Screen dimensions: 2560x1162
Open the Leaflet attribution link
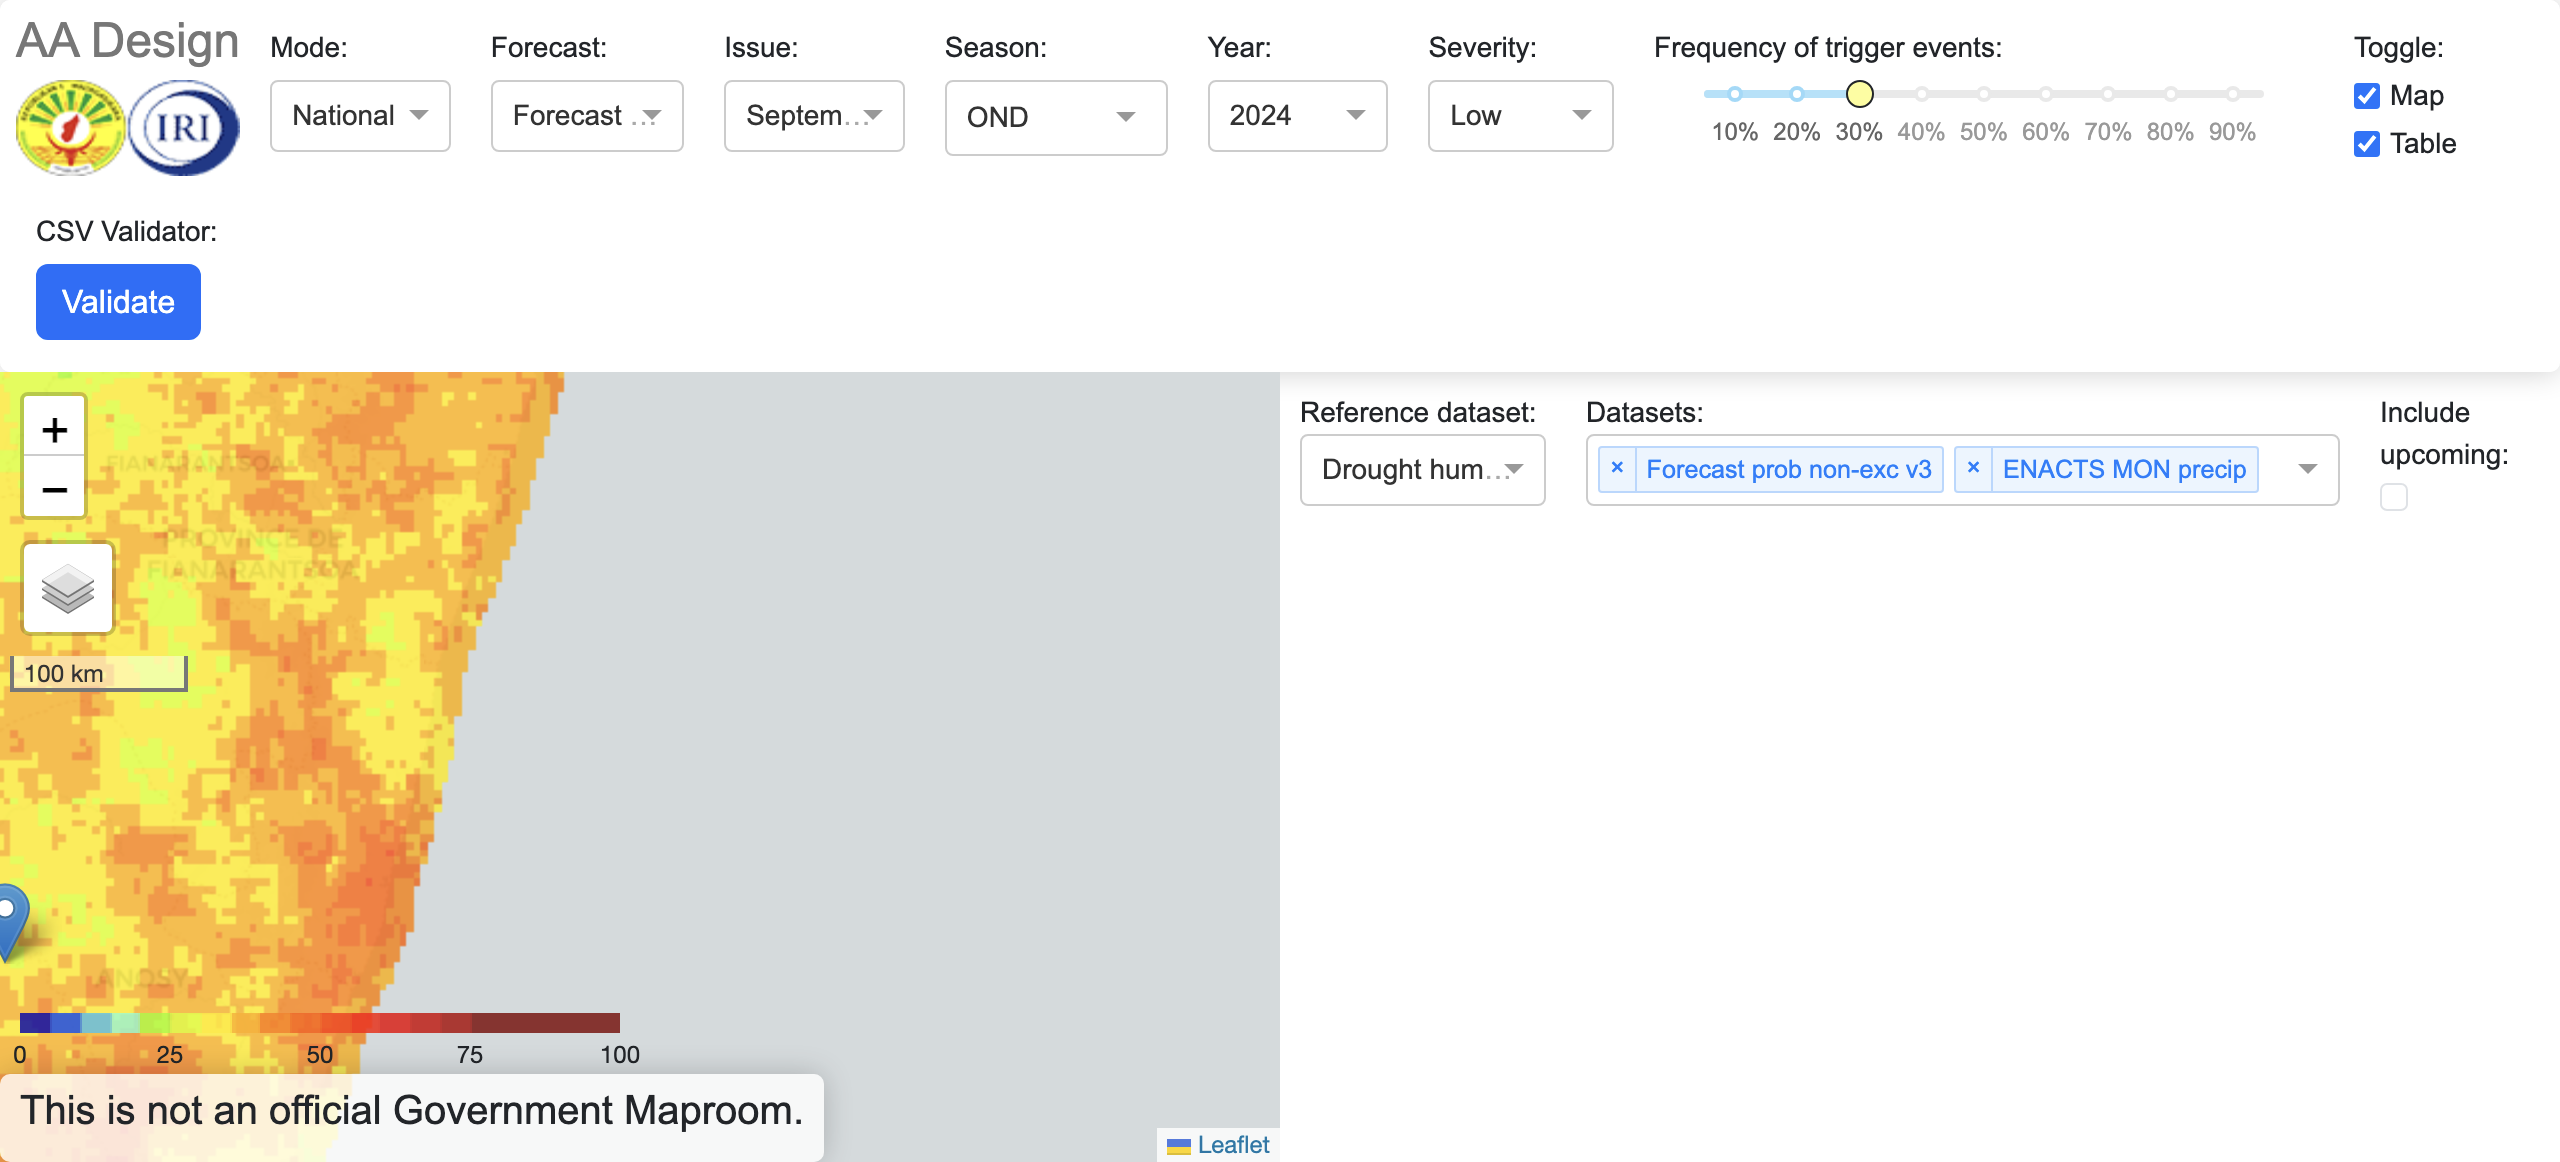pyautogui.click(x=1232, y=1145)
